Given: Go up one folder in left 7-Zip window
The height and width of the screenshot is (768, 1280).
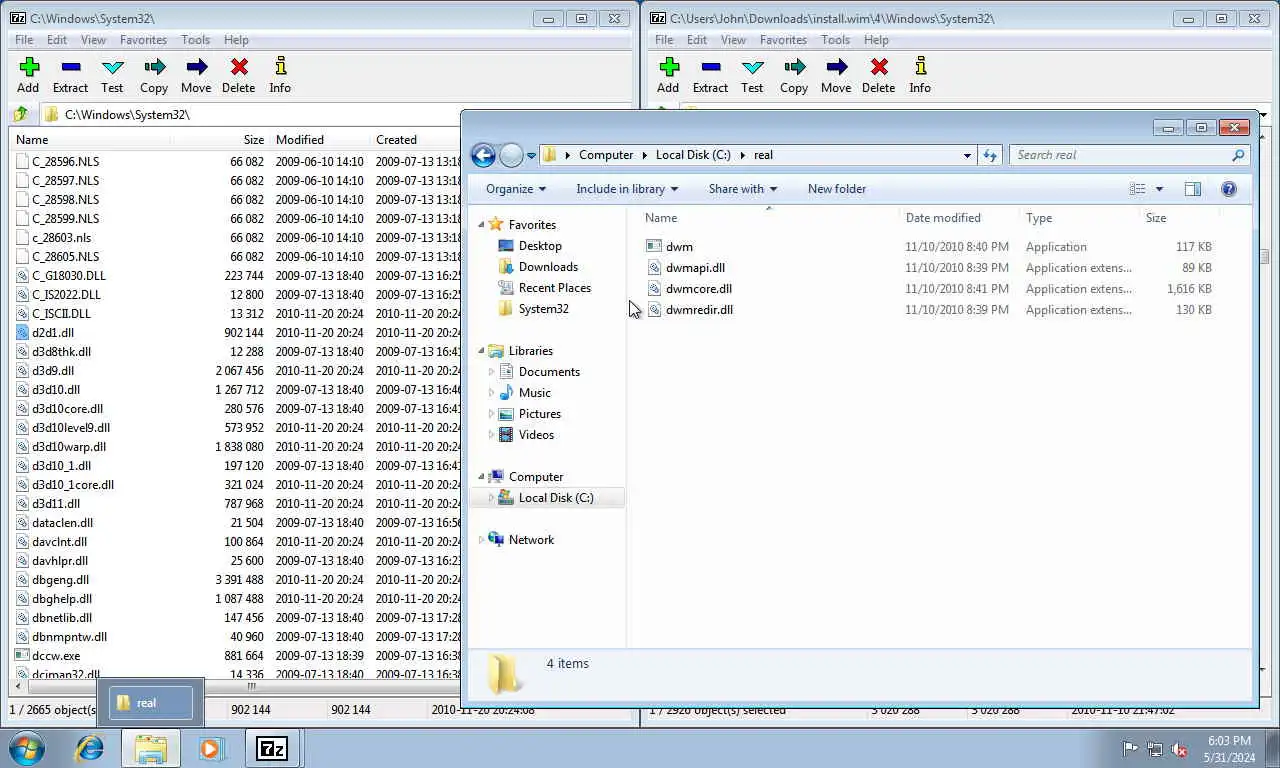Looking at the screenshot, I should point(20,114).
